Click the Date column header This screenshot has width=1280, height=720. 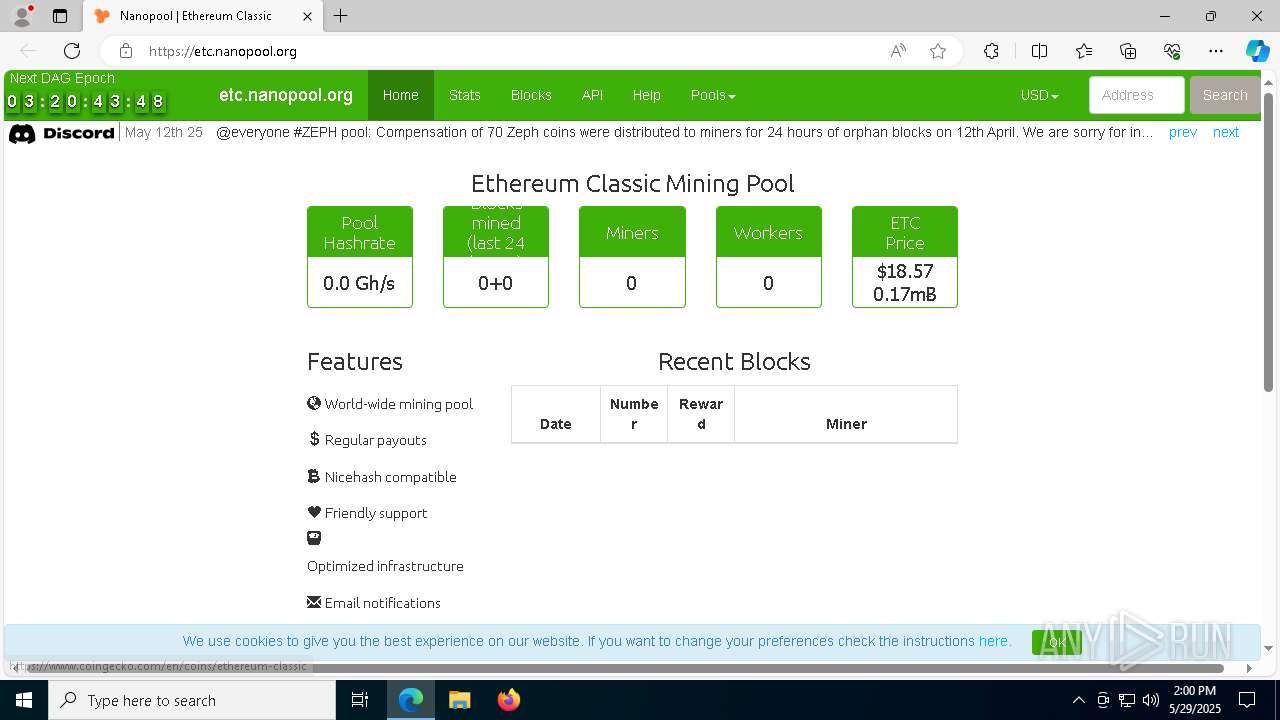tap(556, 414)
